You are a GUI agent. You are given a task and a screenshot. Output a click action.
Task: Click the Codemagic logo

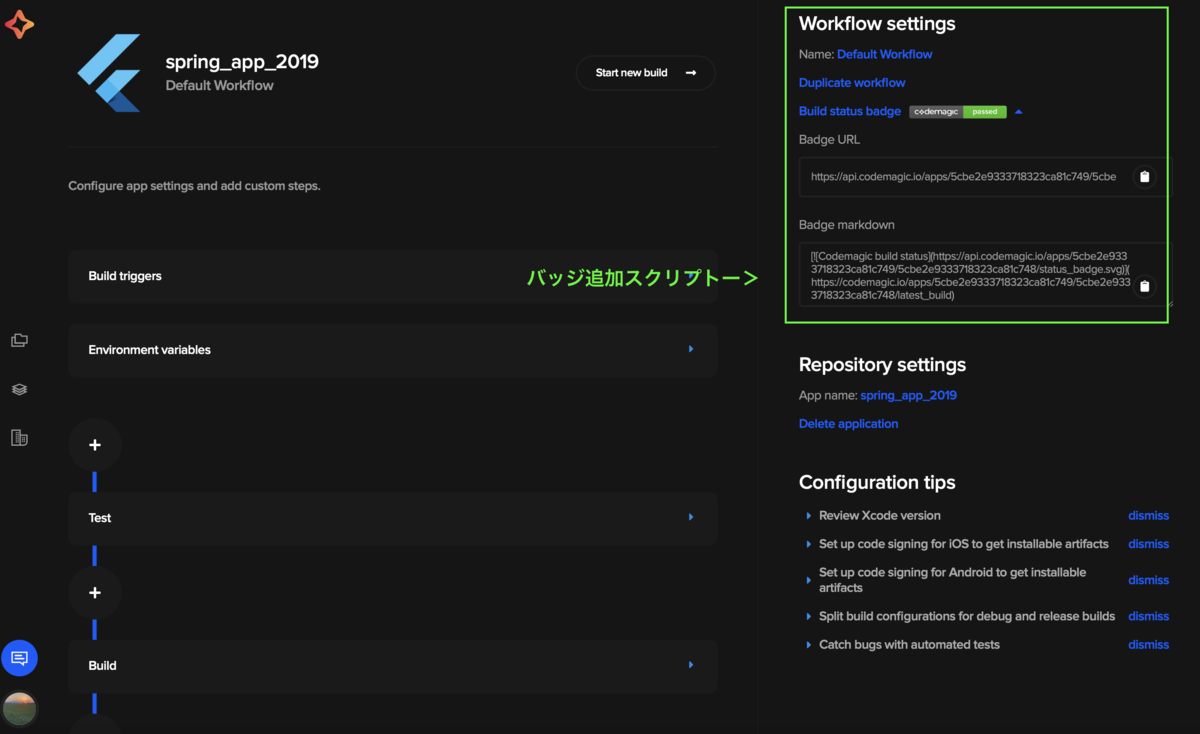19,24
